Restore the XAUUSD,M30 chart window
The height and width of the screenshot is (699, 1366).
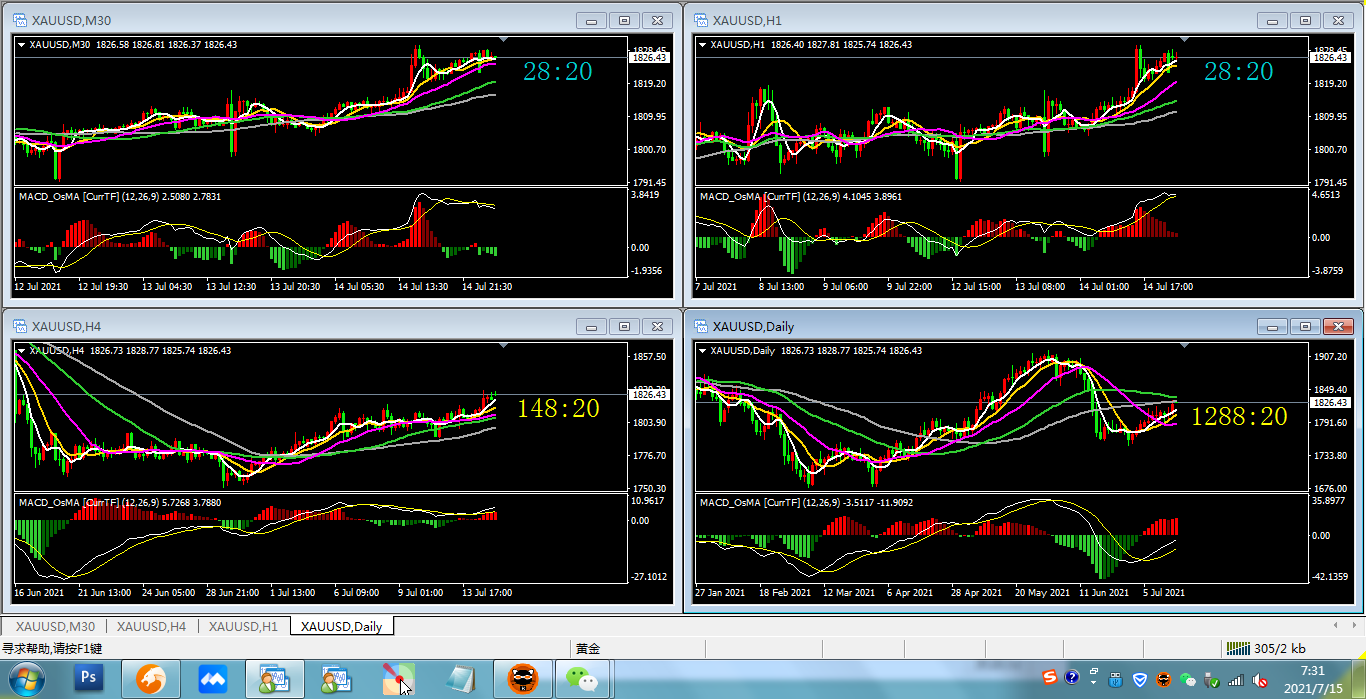pos(625,20)
